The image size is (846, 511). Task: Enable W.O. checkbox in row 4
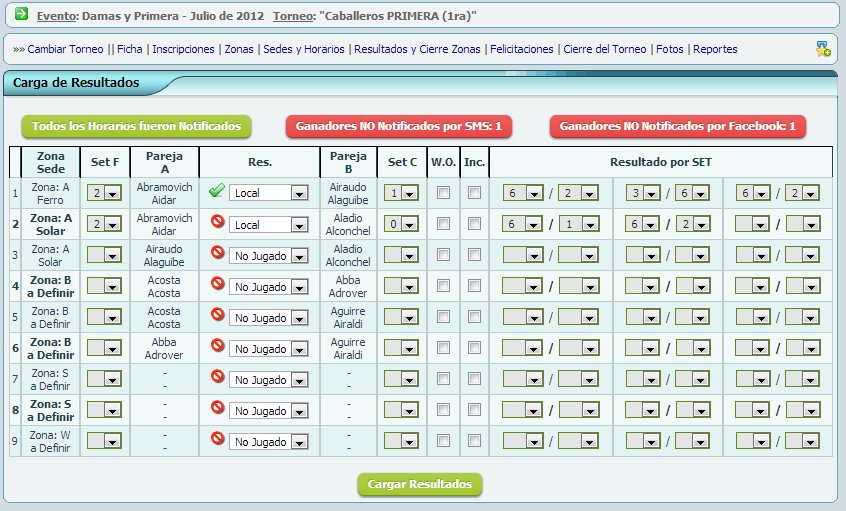point(443,286)
